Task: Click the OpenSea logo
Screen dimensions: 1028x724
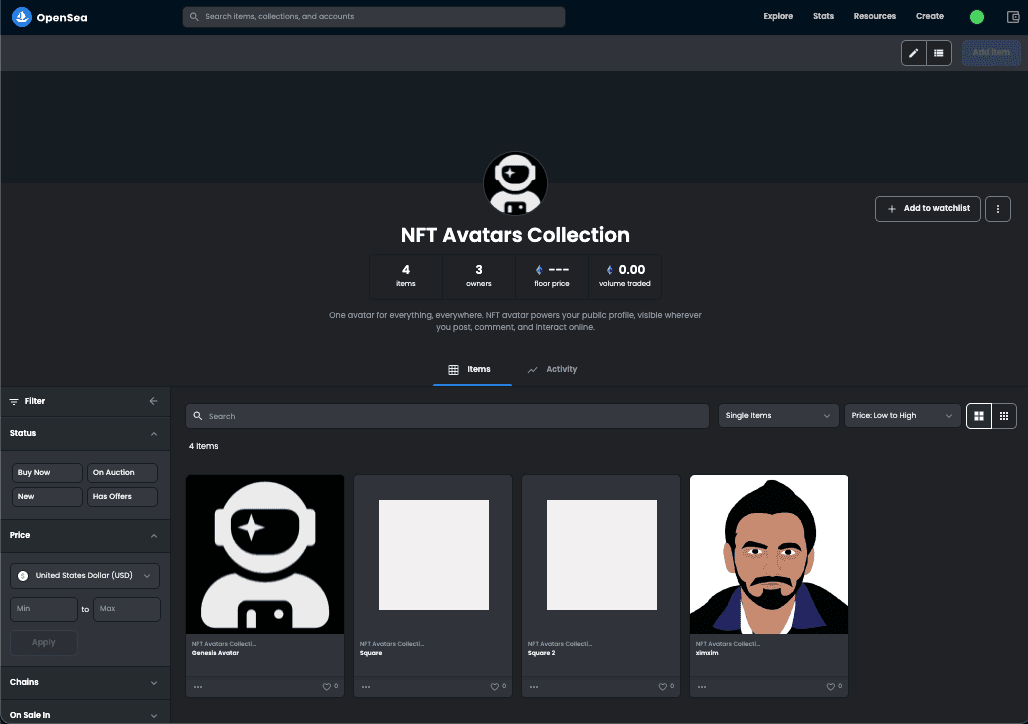Action: click(x=48, y=16)
